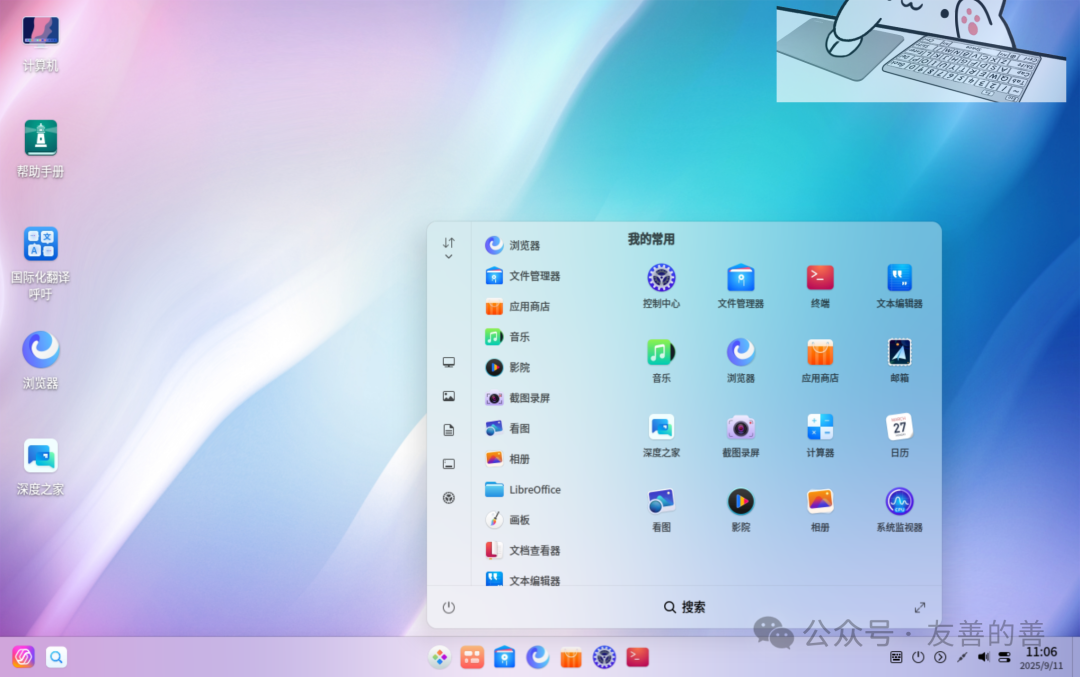Screen dimensions: 1080x677
Task: Open 截图录屏 in the 我的常用 grid
Action: point(740,435)
